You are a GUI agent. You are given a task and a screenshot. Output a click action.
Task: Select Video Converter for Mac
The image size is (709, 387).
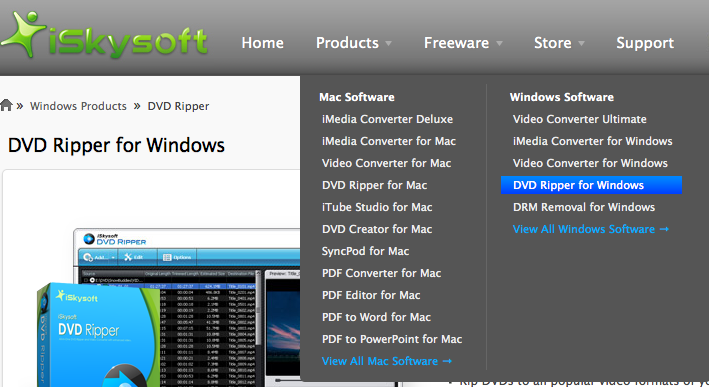click(x=387, y=163)
